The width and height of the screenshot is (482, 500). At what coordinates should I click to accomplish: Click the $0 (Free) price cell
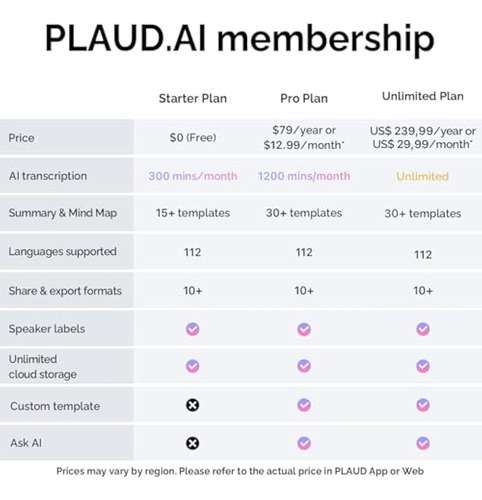pos(193,137)
